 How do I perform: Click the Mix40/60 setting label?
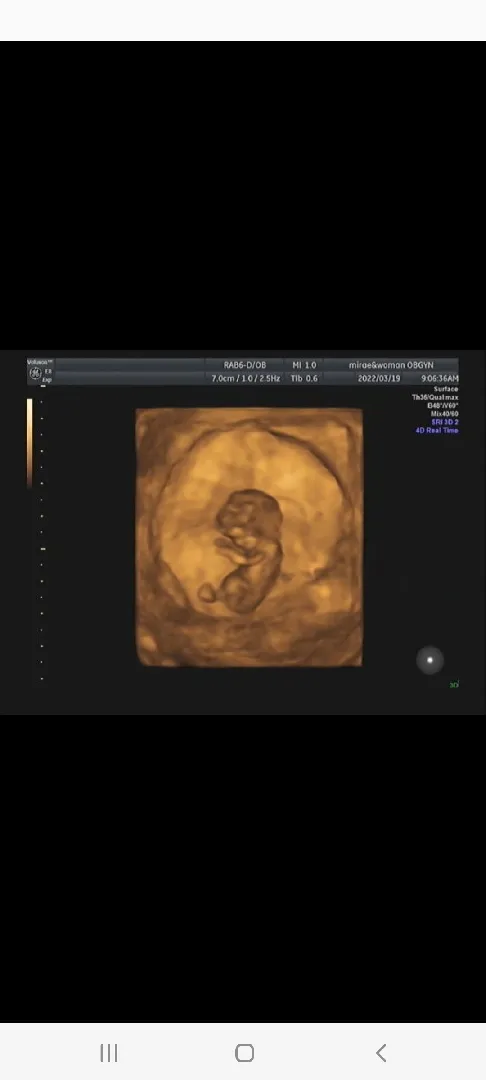(445, 414)
